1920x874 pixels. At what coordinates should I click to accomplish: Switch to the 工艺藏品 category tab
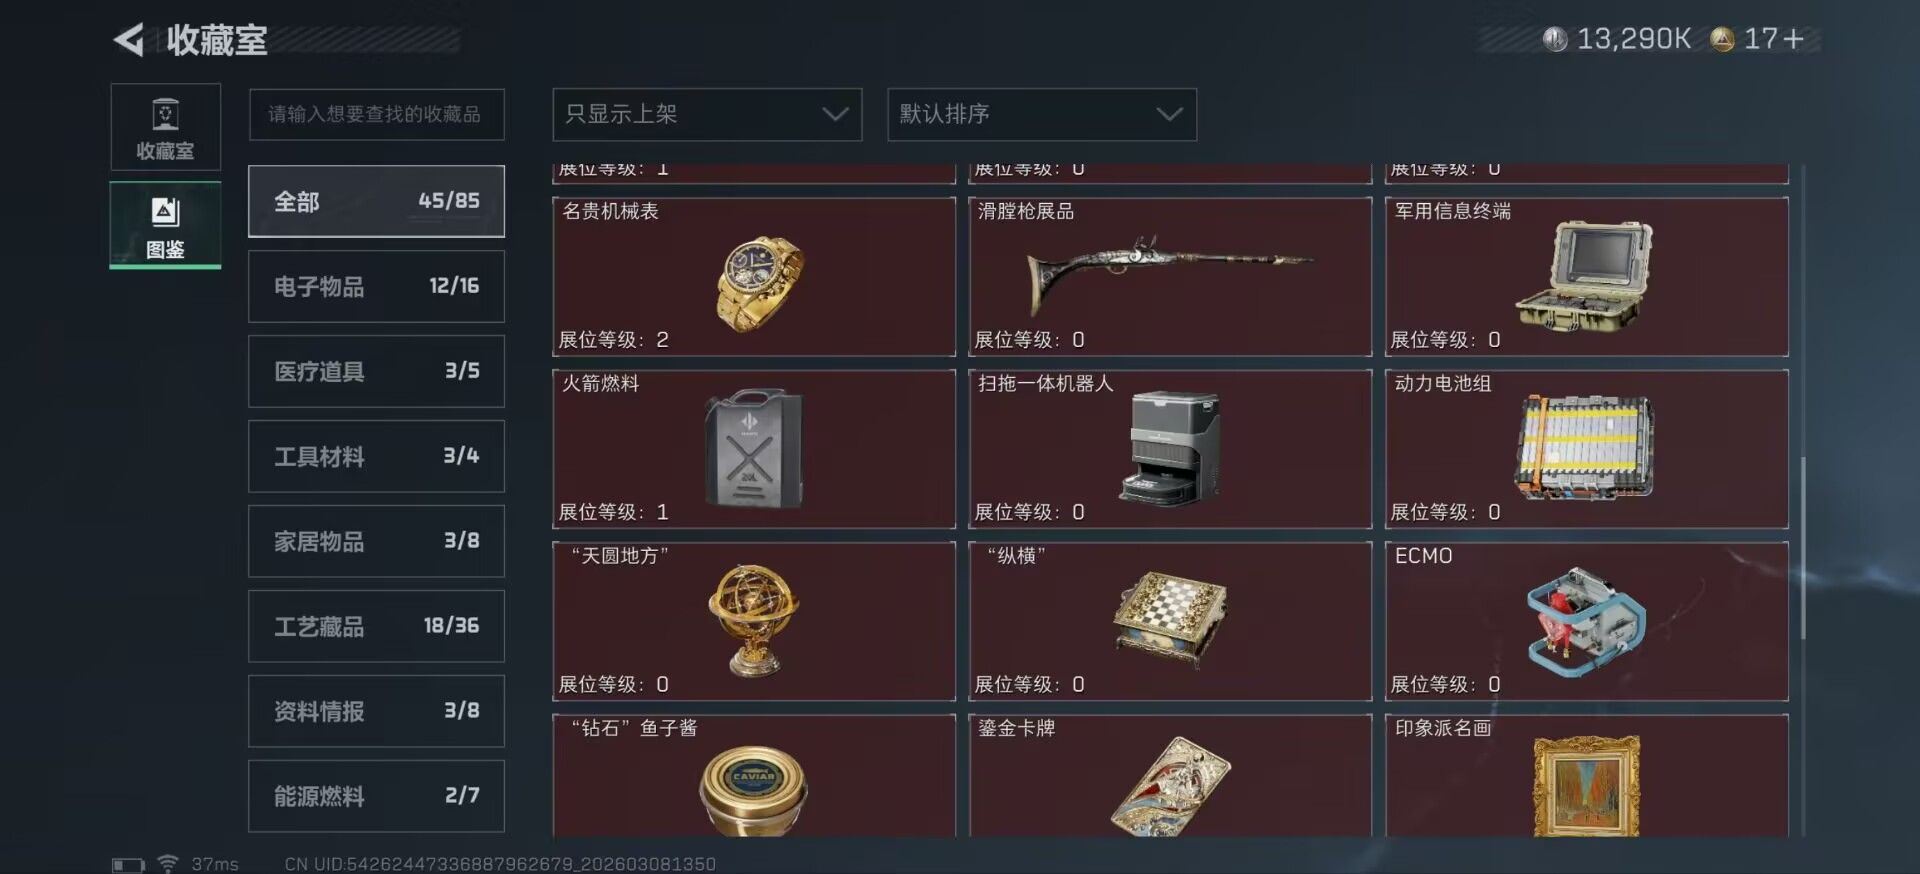[376, 626]
